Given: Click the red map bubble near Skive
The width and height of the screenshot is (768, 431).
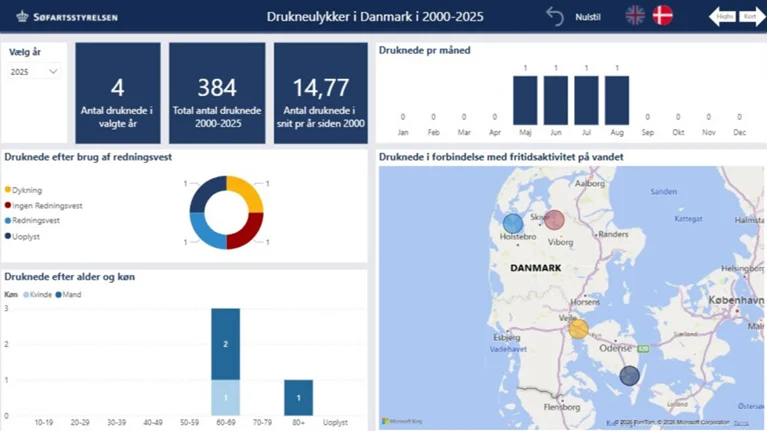Looking at the screenshot, I should point(554,220).
